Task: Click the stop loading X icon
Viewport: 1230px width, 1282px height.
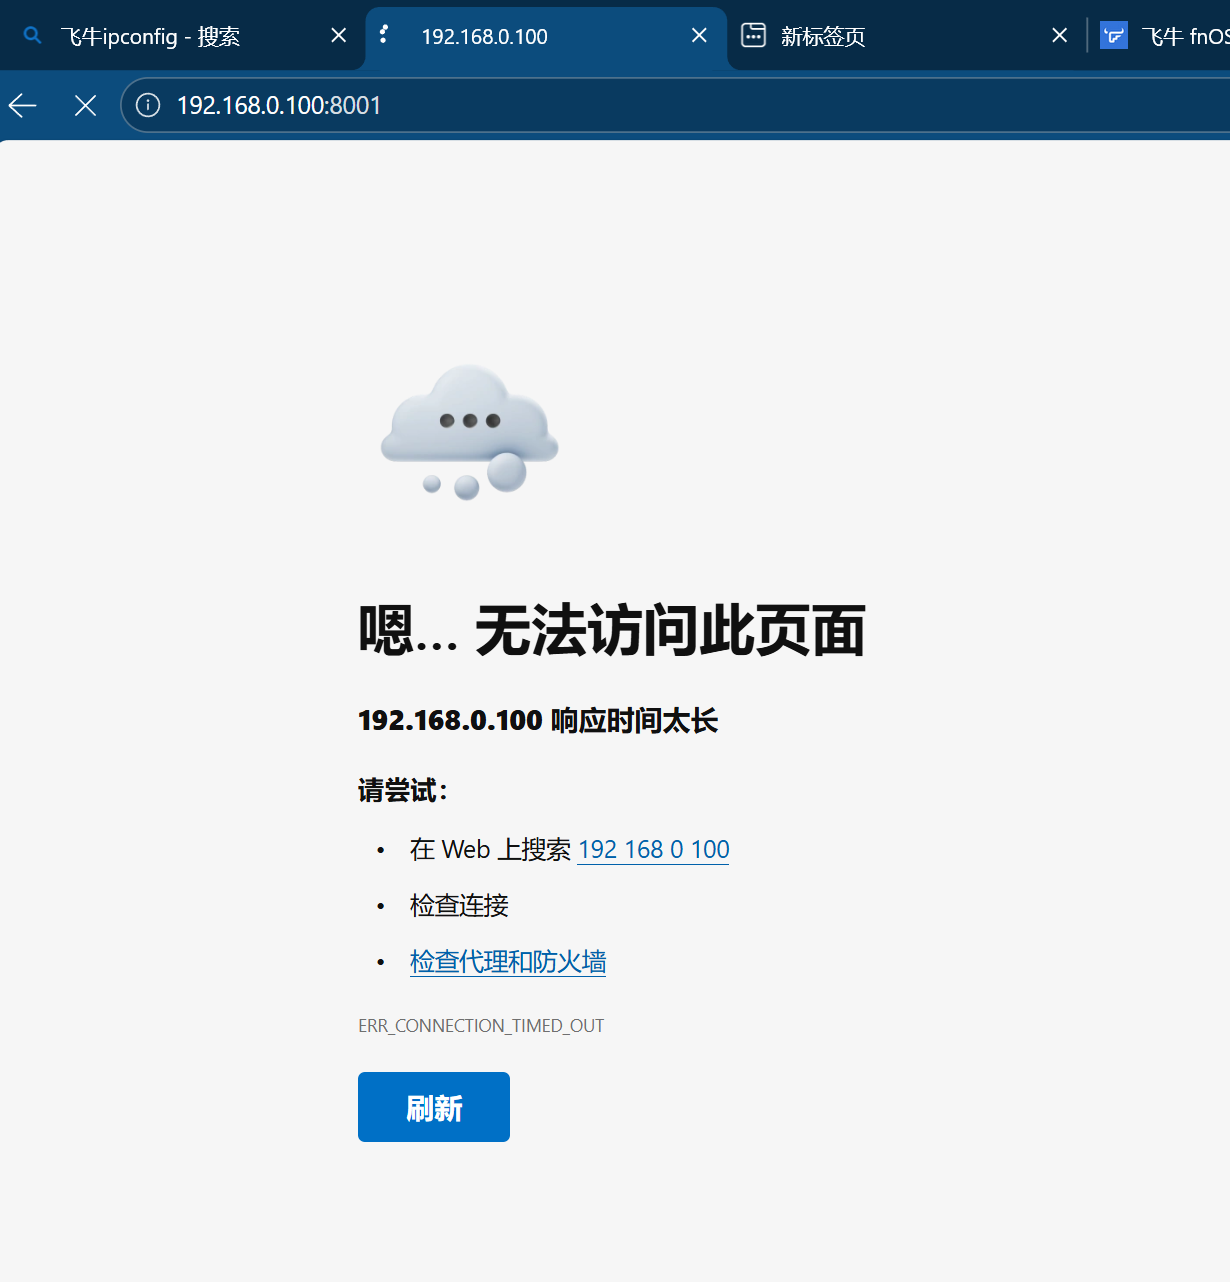Action: 85,105
